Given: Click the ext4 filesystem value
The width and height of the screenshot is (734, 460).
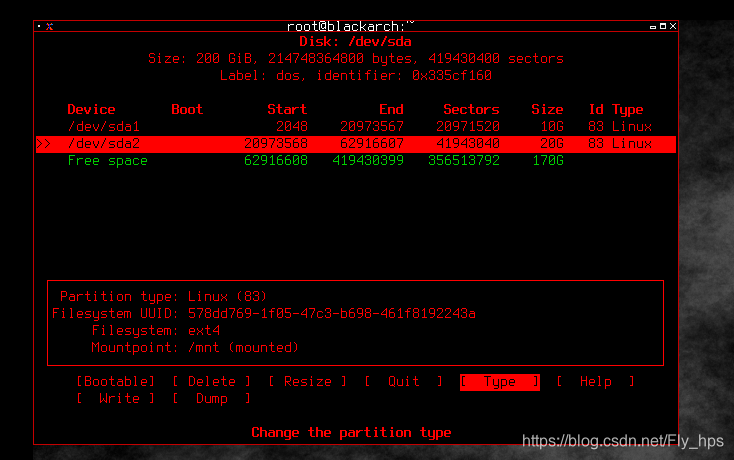Looking at the screenshot, I should [204, 330].
